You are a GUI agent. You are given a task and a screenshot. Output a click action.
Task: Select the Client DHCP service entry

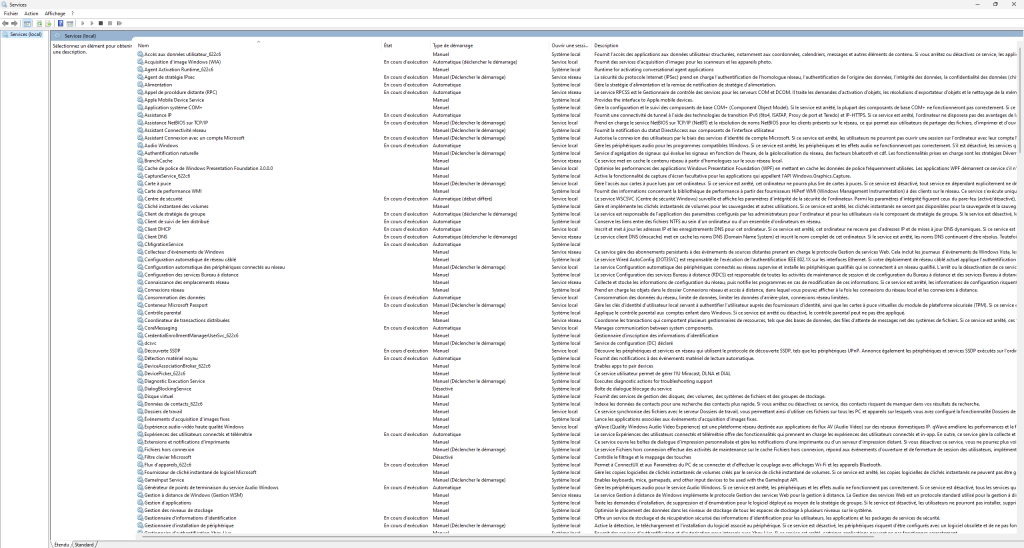point(158,229)
